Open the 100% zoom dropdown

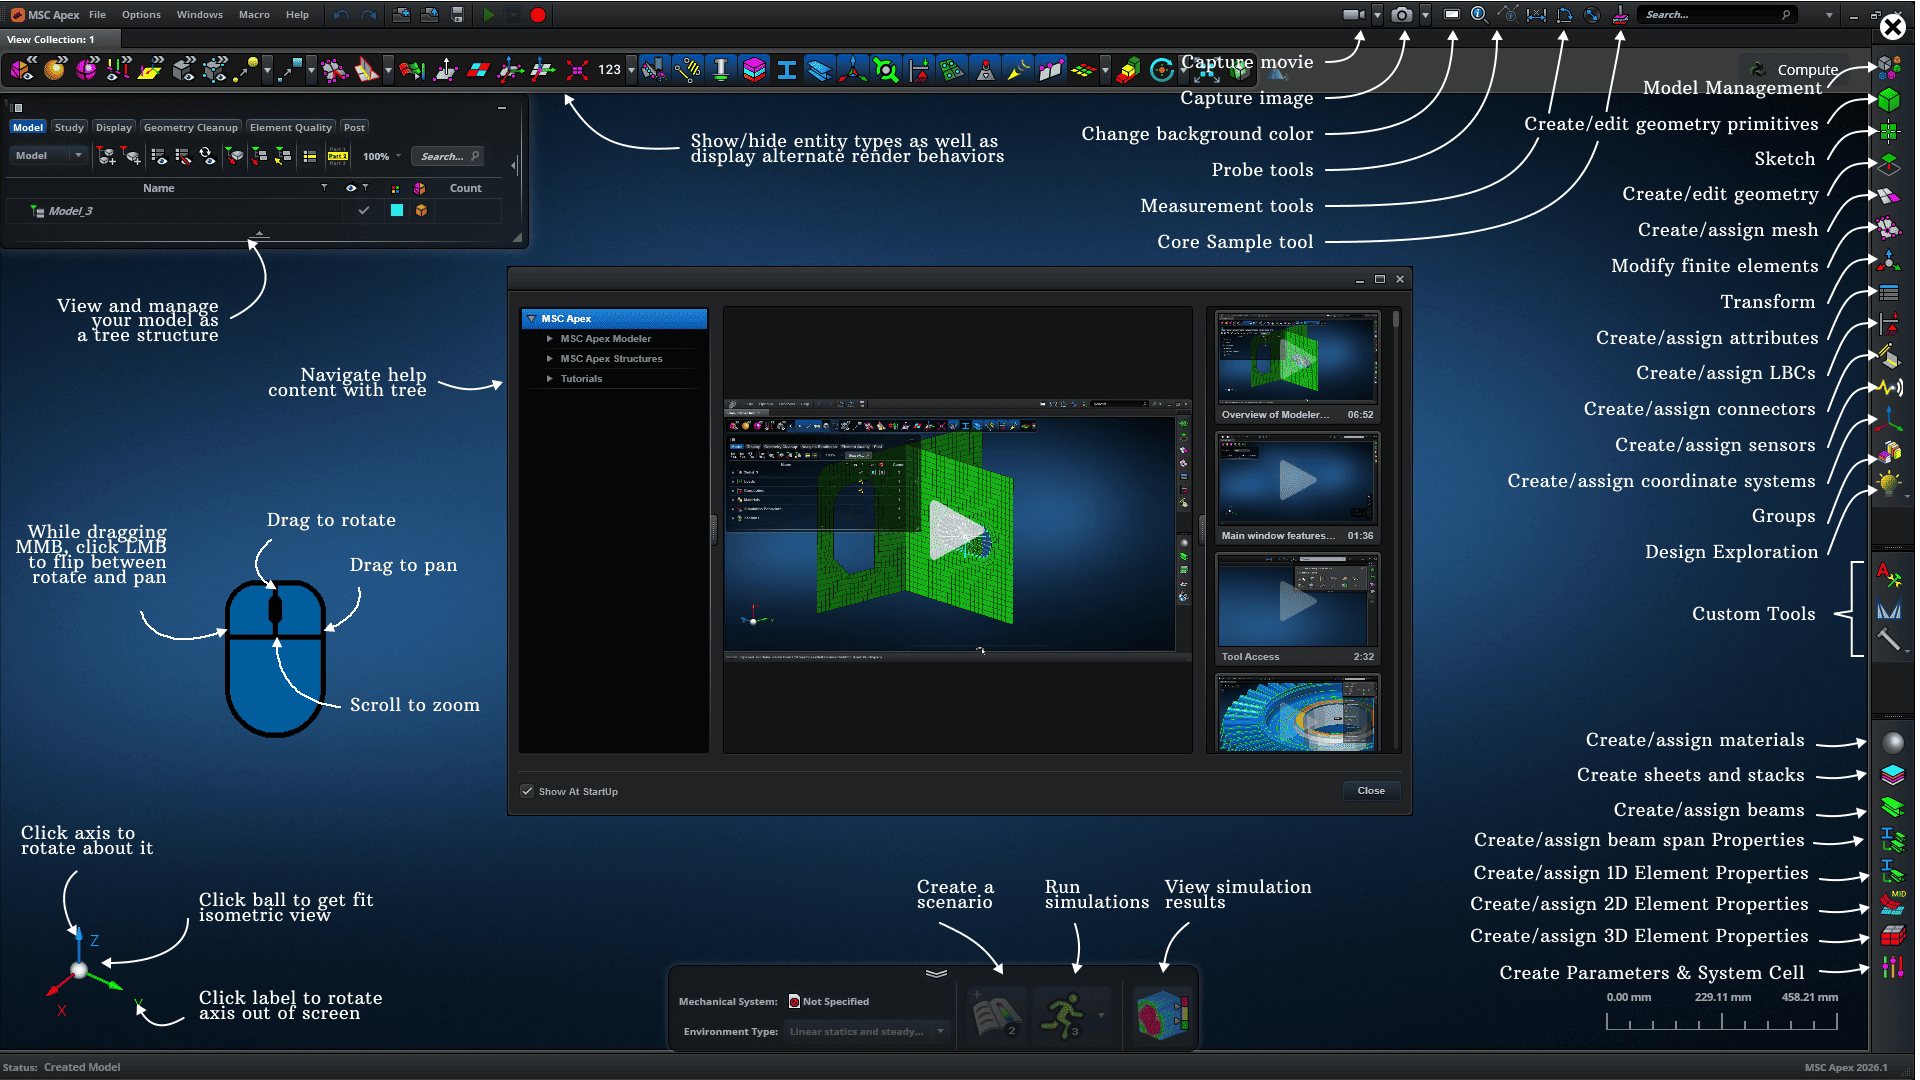point(382,156)
